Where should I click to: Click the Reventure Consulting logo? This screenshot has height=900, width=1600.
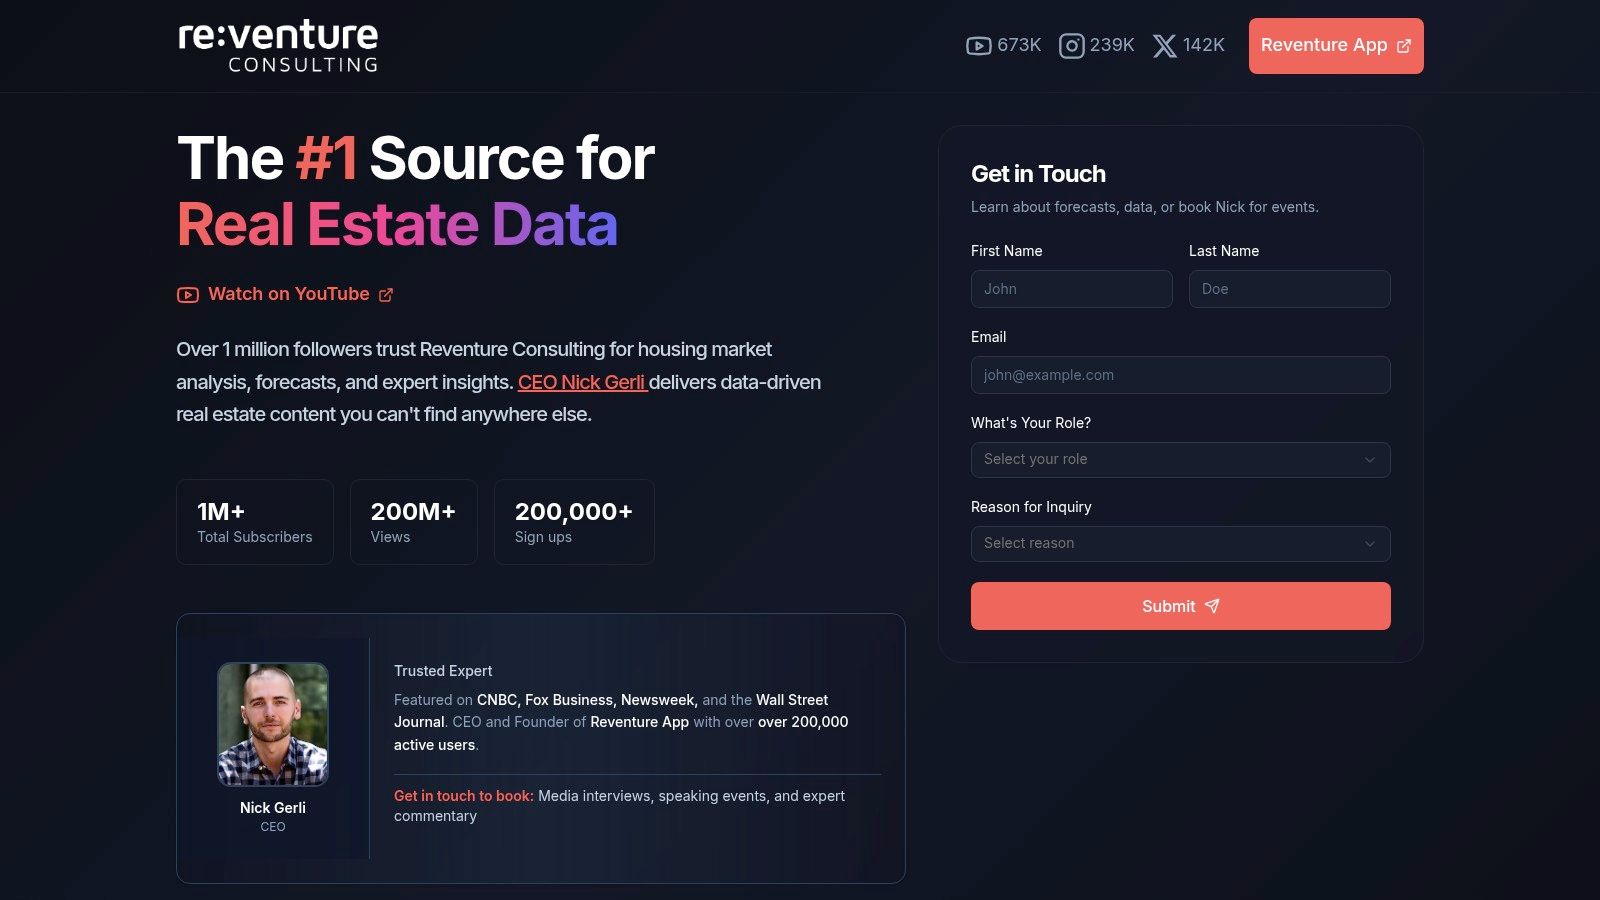click(278, 46)
